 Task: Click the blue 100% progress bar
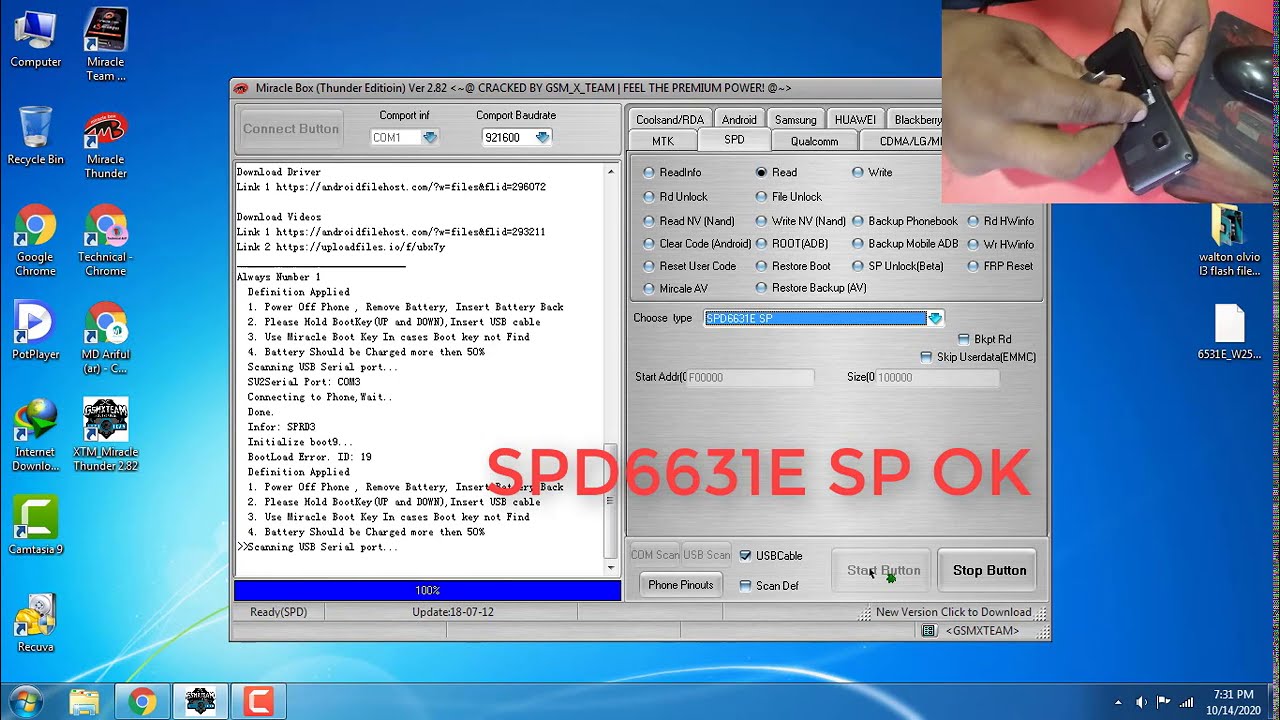coord(427,591)
